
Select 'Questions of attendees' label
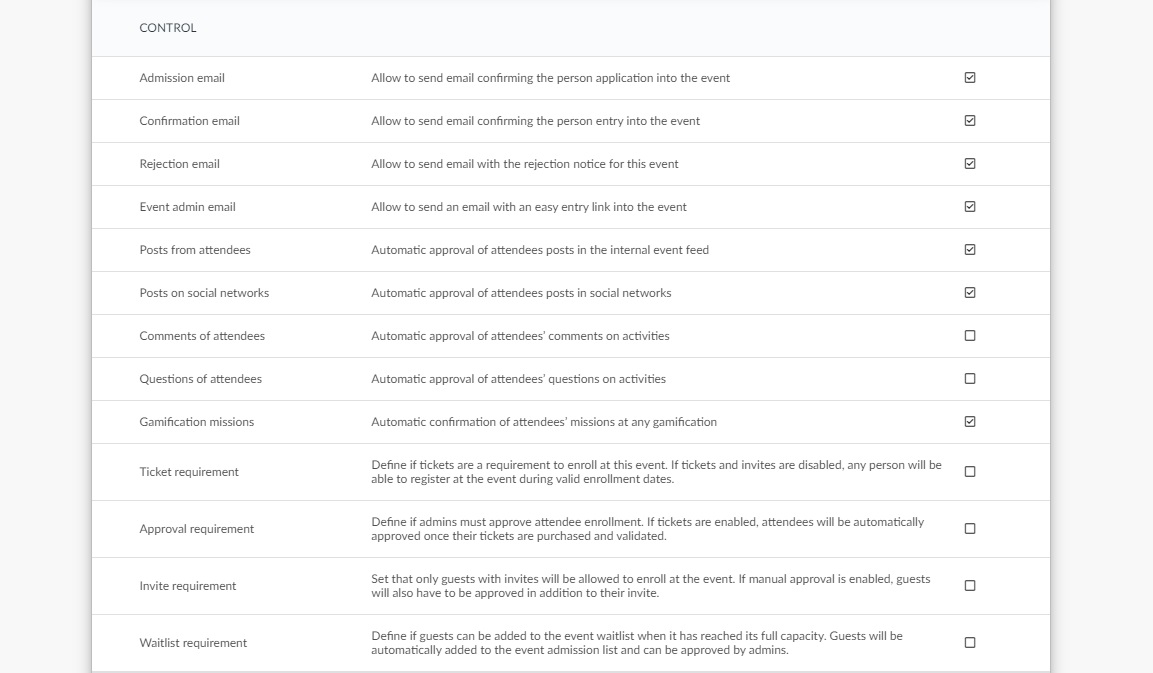pyautogui.click(x=200, y=379)
